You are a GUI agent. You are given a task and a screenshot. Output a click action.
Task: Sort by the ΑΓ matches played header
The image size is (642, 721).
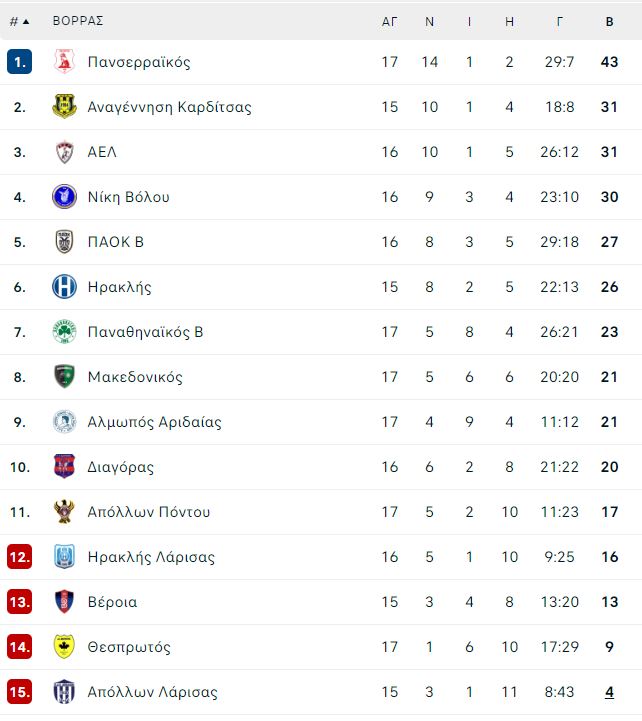390,22
